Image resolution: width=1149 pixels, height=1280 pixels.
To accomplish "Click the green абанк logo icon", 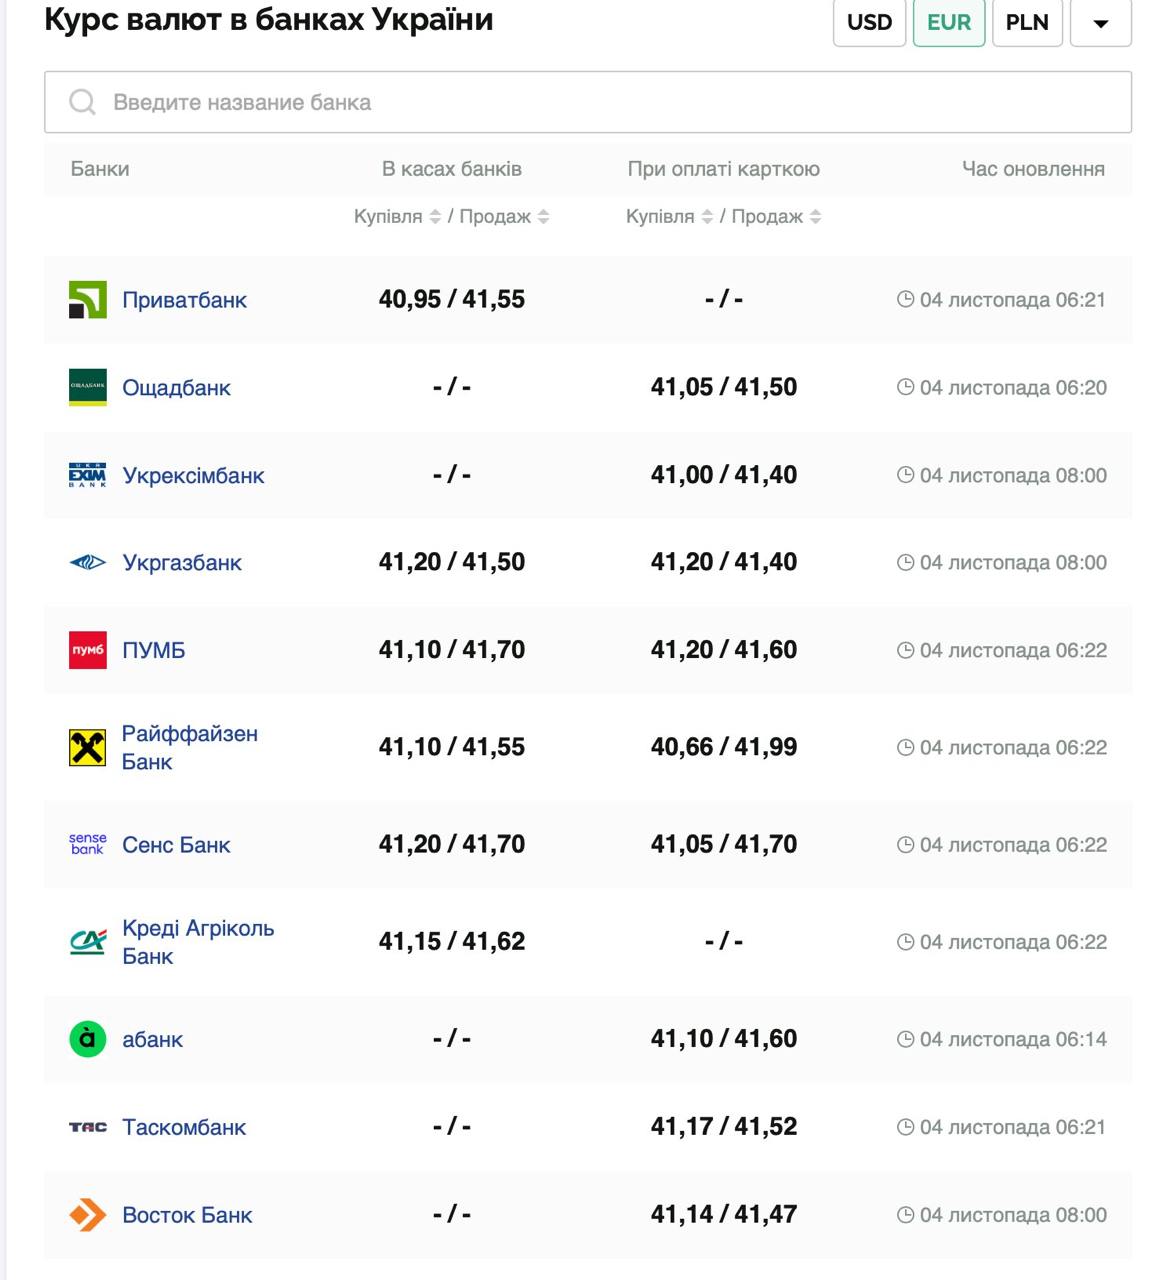I will pos(87,1039).
